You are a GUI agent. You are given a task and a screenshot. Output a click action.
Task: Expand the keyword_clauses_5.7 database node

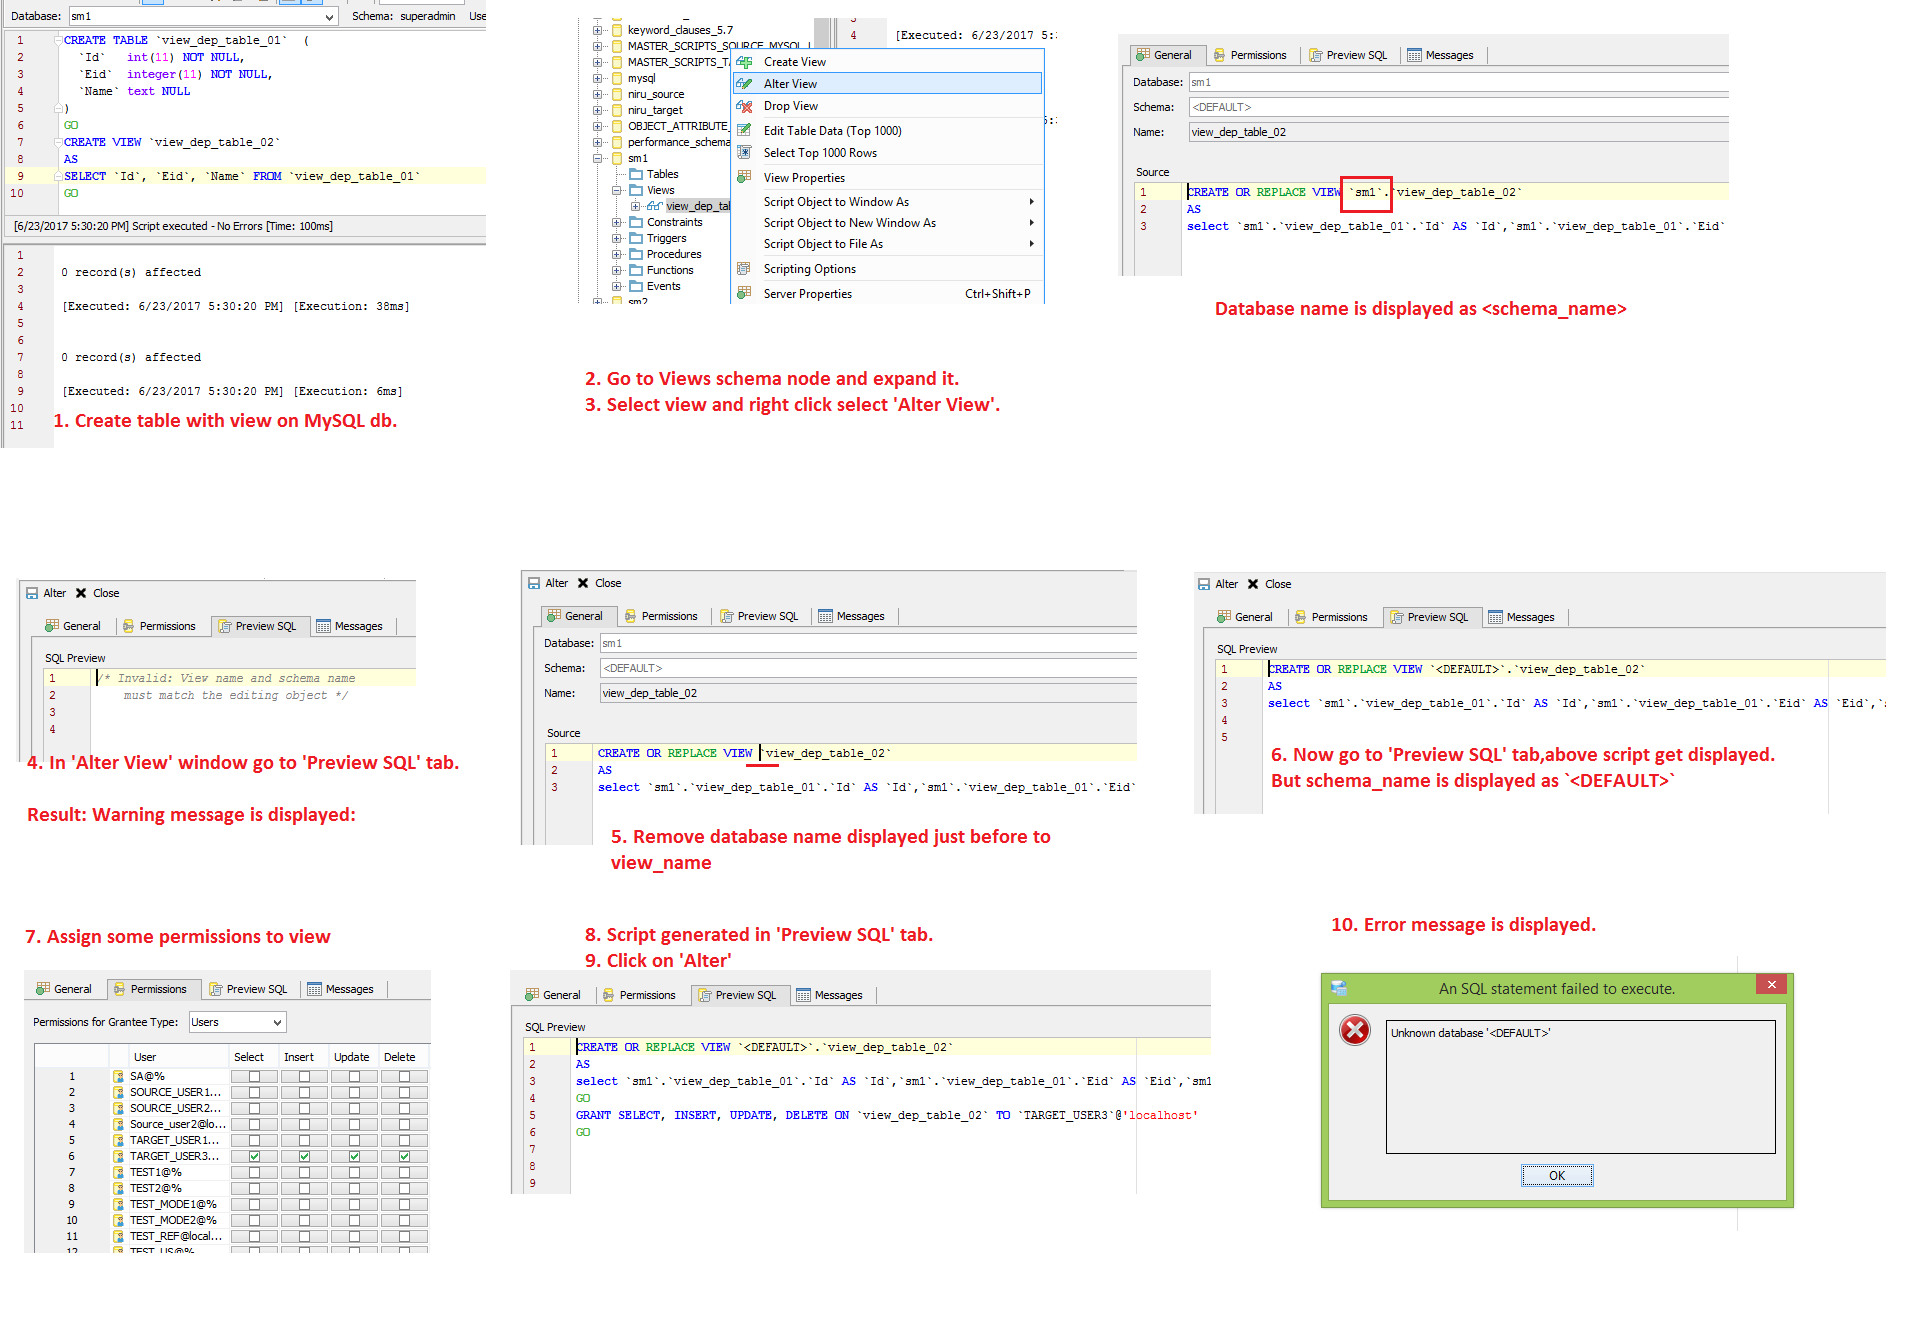click(597, 30)
